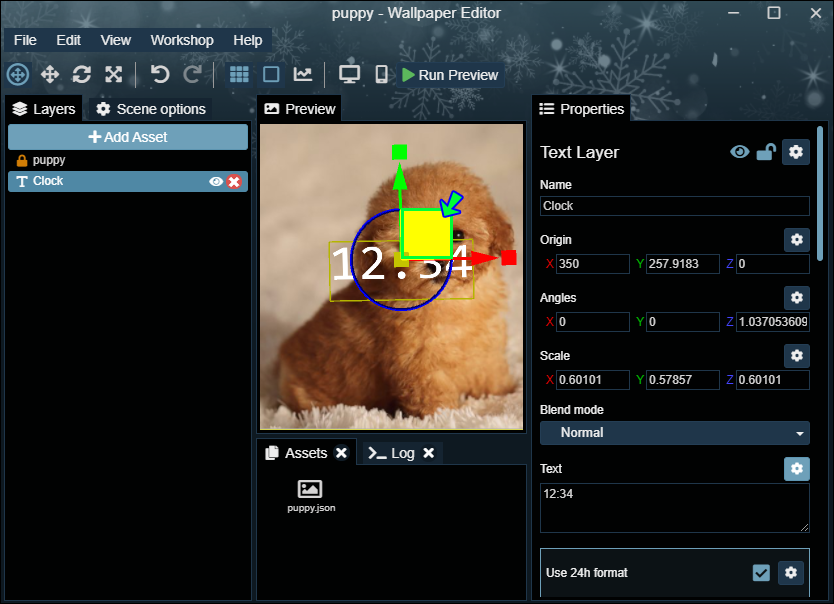
Task: Edit the Angles X field
Action: [x=593, y=322]
